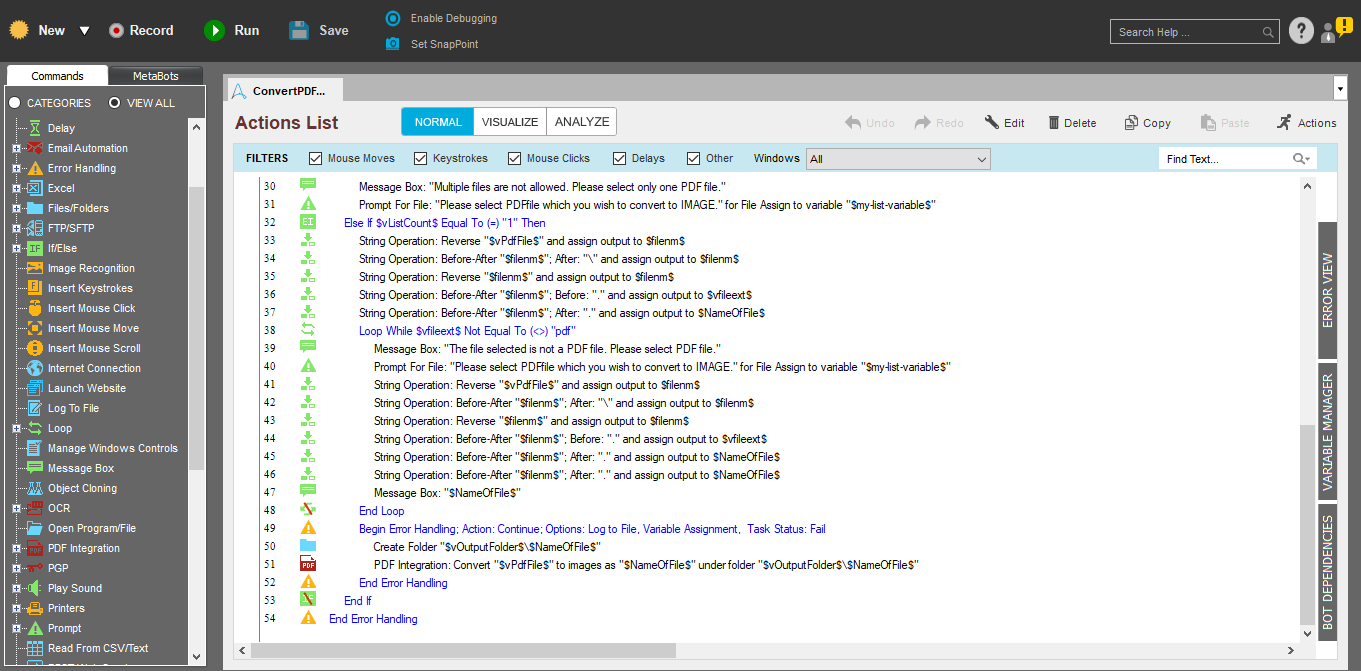
Task: Click the Copy icon in the toolbar
Action: tap(1131, 123)
